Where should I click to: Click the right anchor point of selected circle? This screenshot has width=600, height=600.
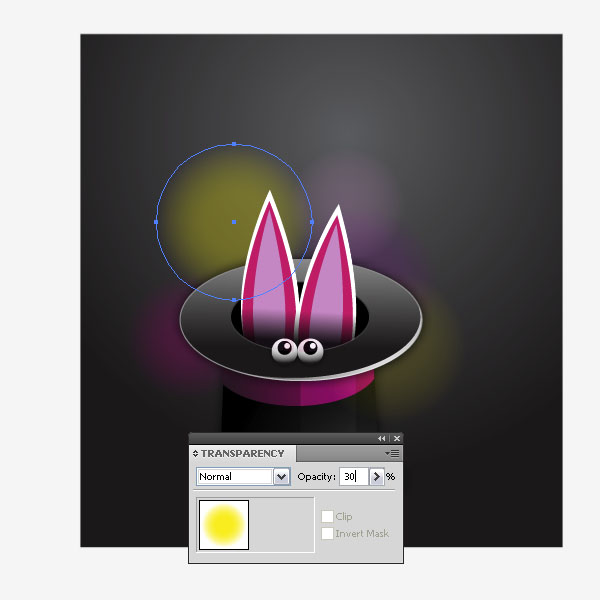click(x=312, y=222)
